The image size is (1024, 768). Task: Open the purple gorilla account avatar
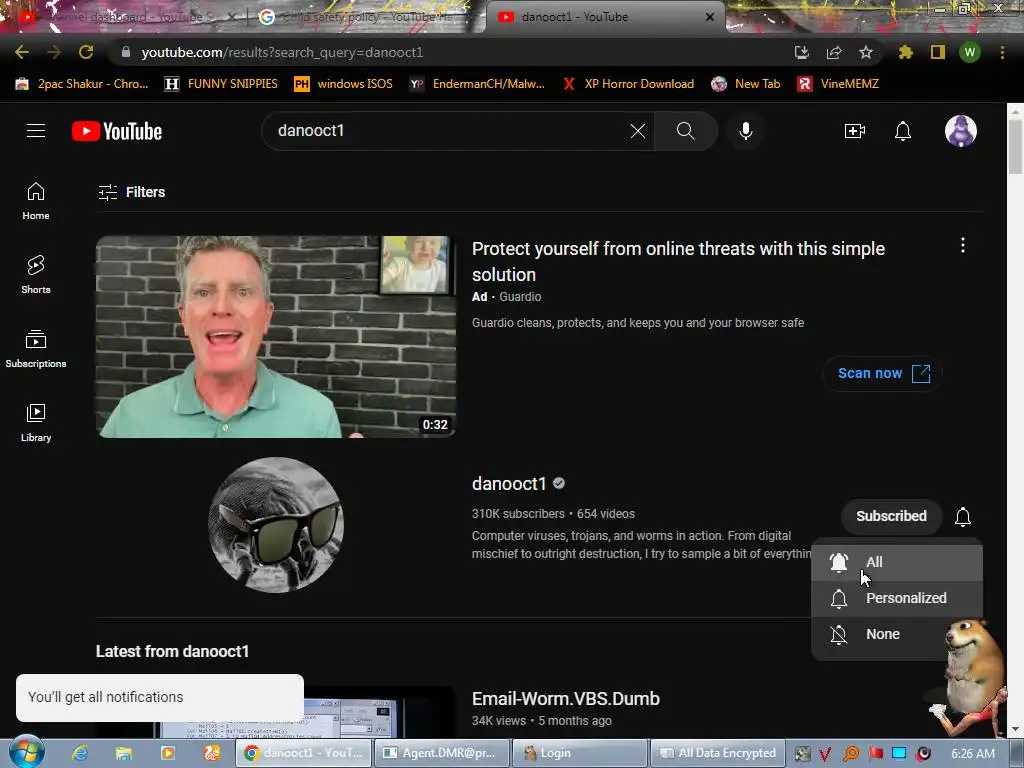tap(961, 131)
